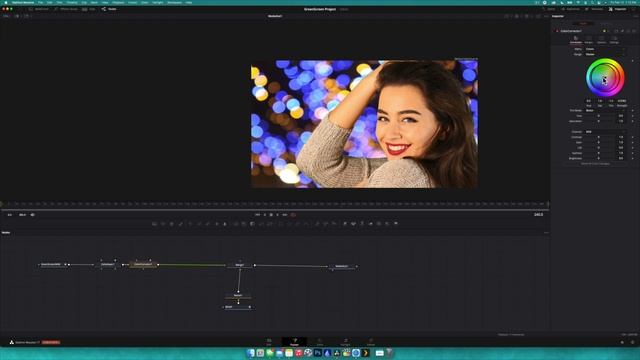Image resolution: width=640 pixels, height=360 pixels.
Task: Open the Nodes panel options menu
Action: click(x=546, y=233)
